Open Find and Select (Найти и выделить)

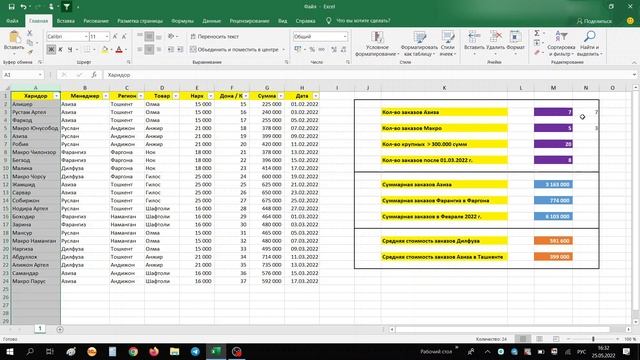coord(589,43)
